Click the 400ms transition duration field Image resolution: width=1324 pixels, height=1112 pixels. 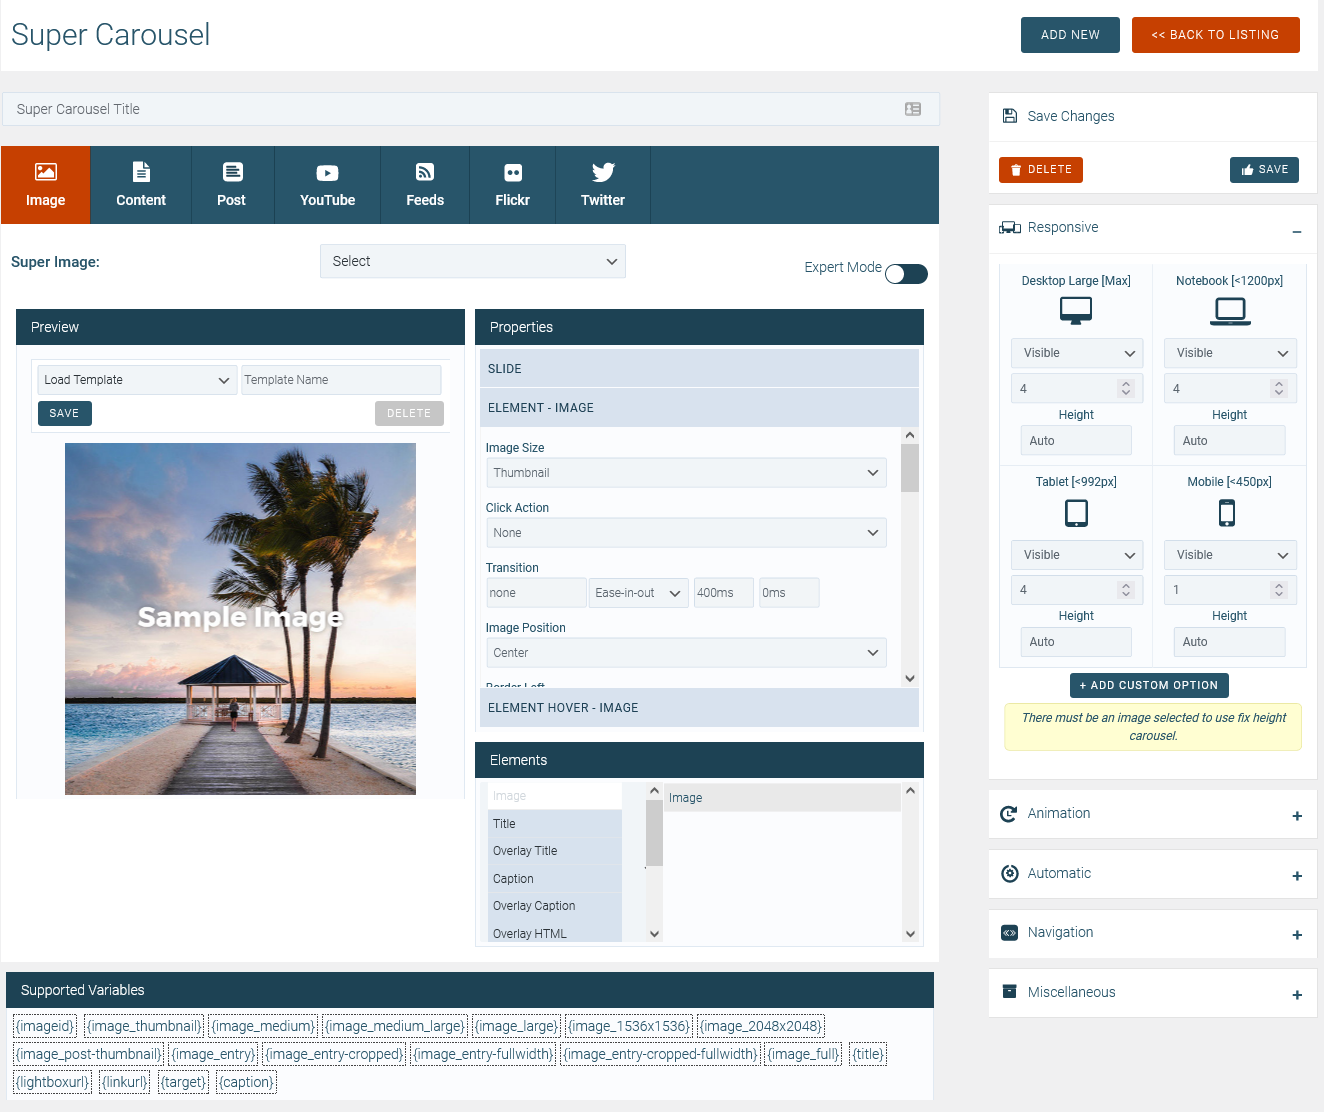click(724, 593)
